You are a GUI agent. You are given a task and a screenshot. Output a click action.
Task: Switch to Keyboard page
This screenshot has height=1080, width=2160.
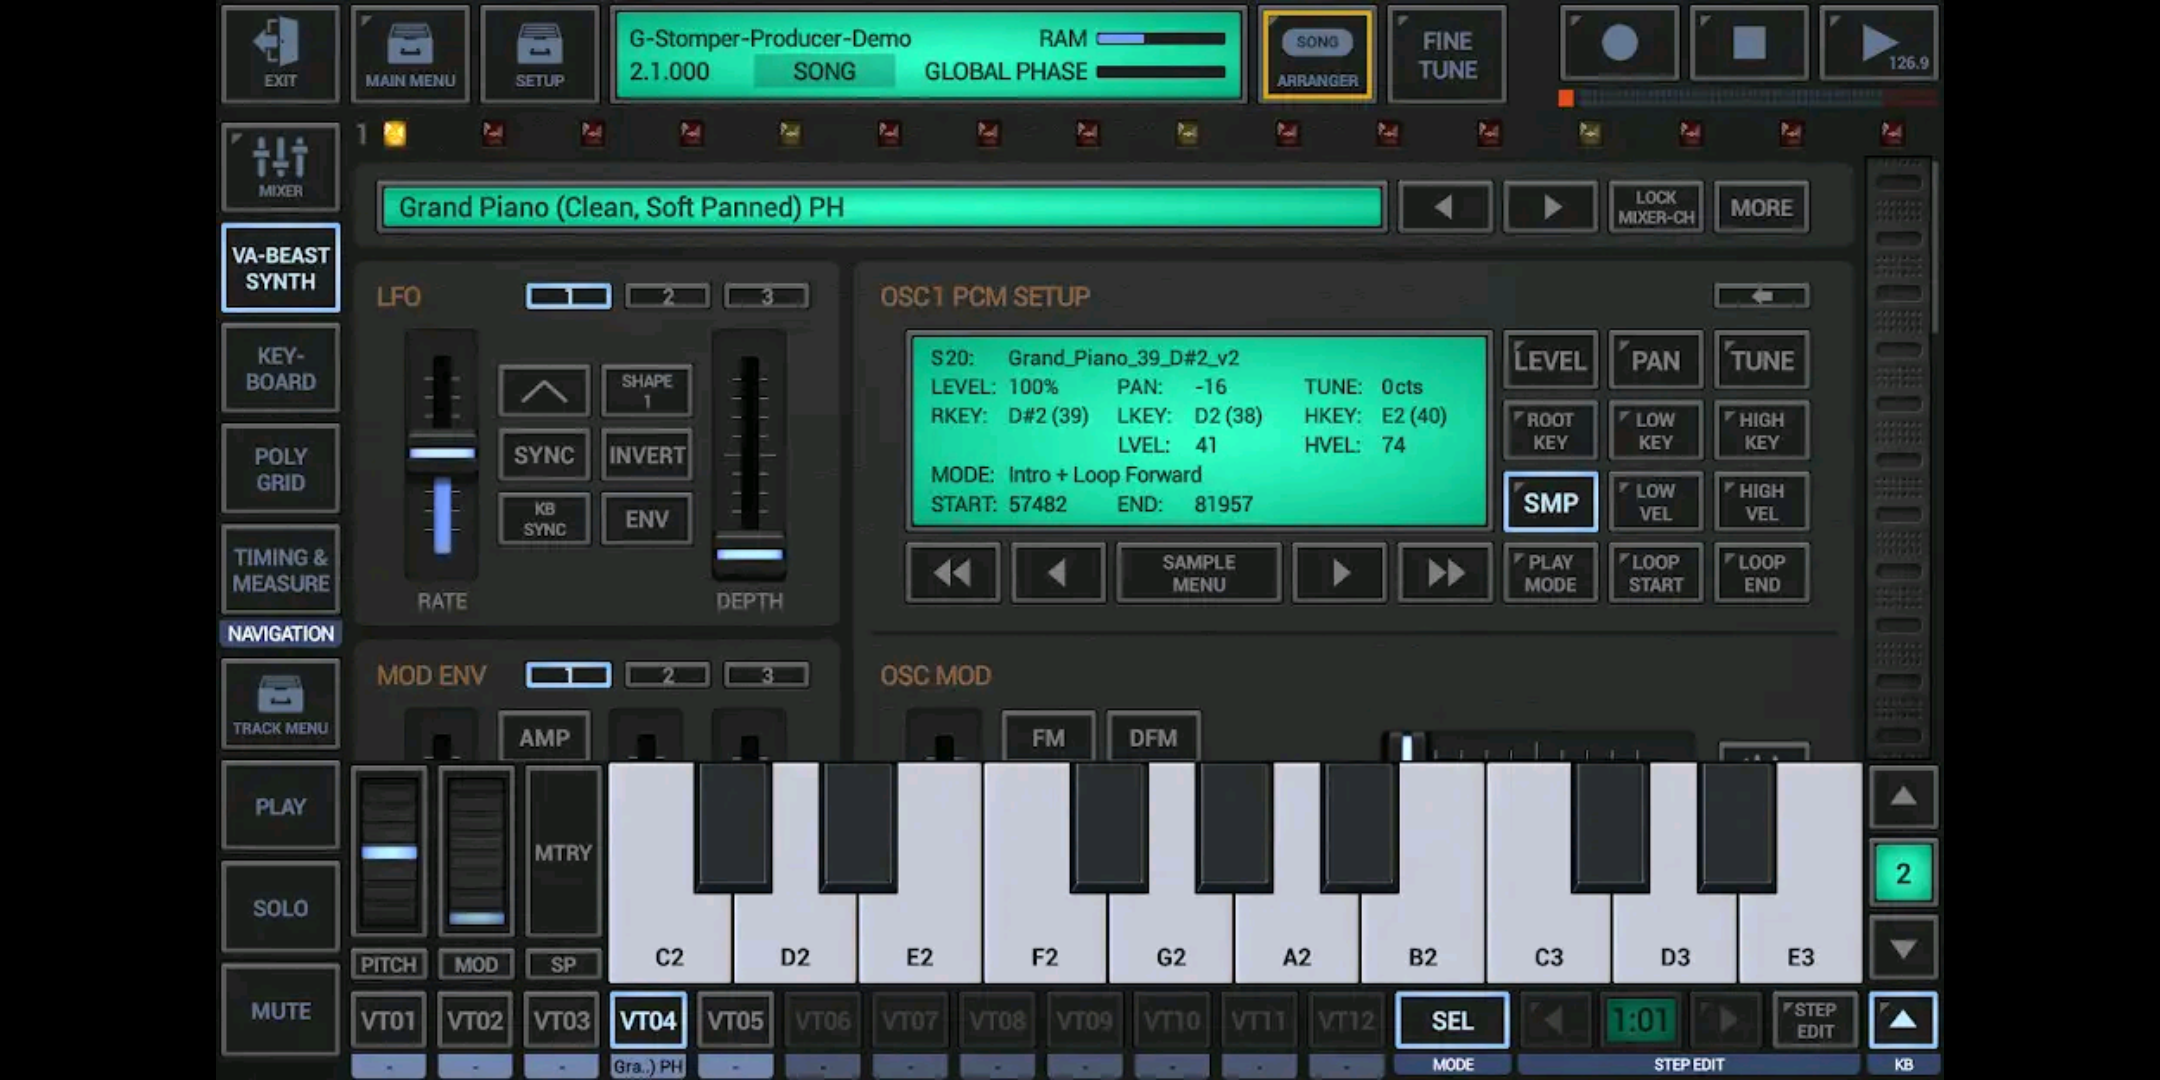coord(280,368)
